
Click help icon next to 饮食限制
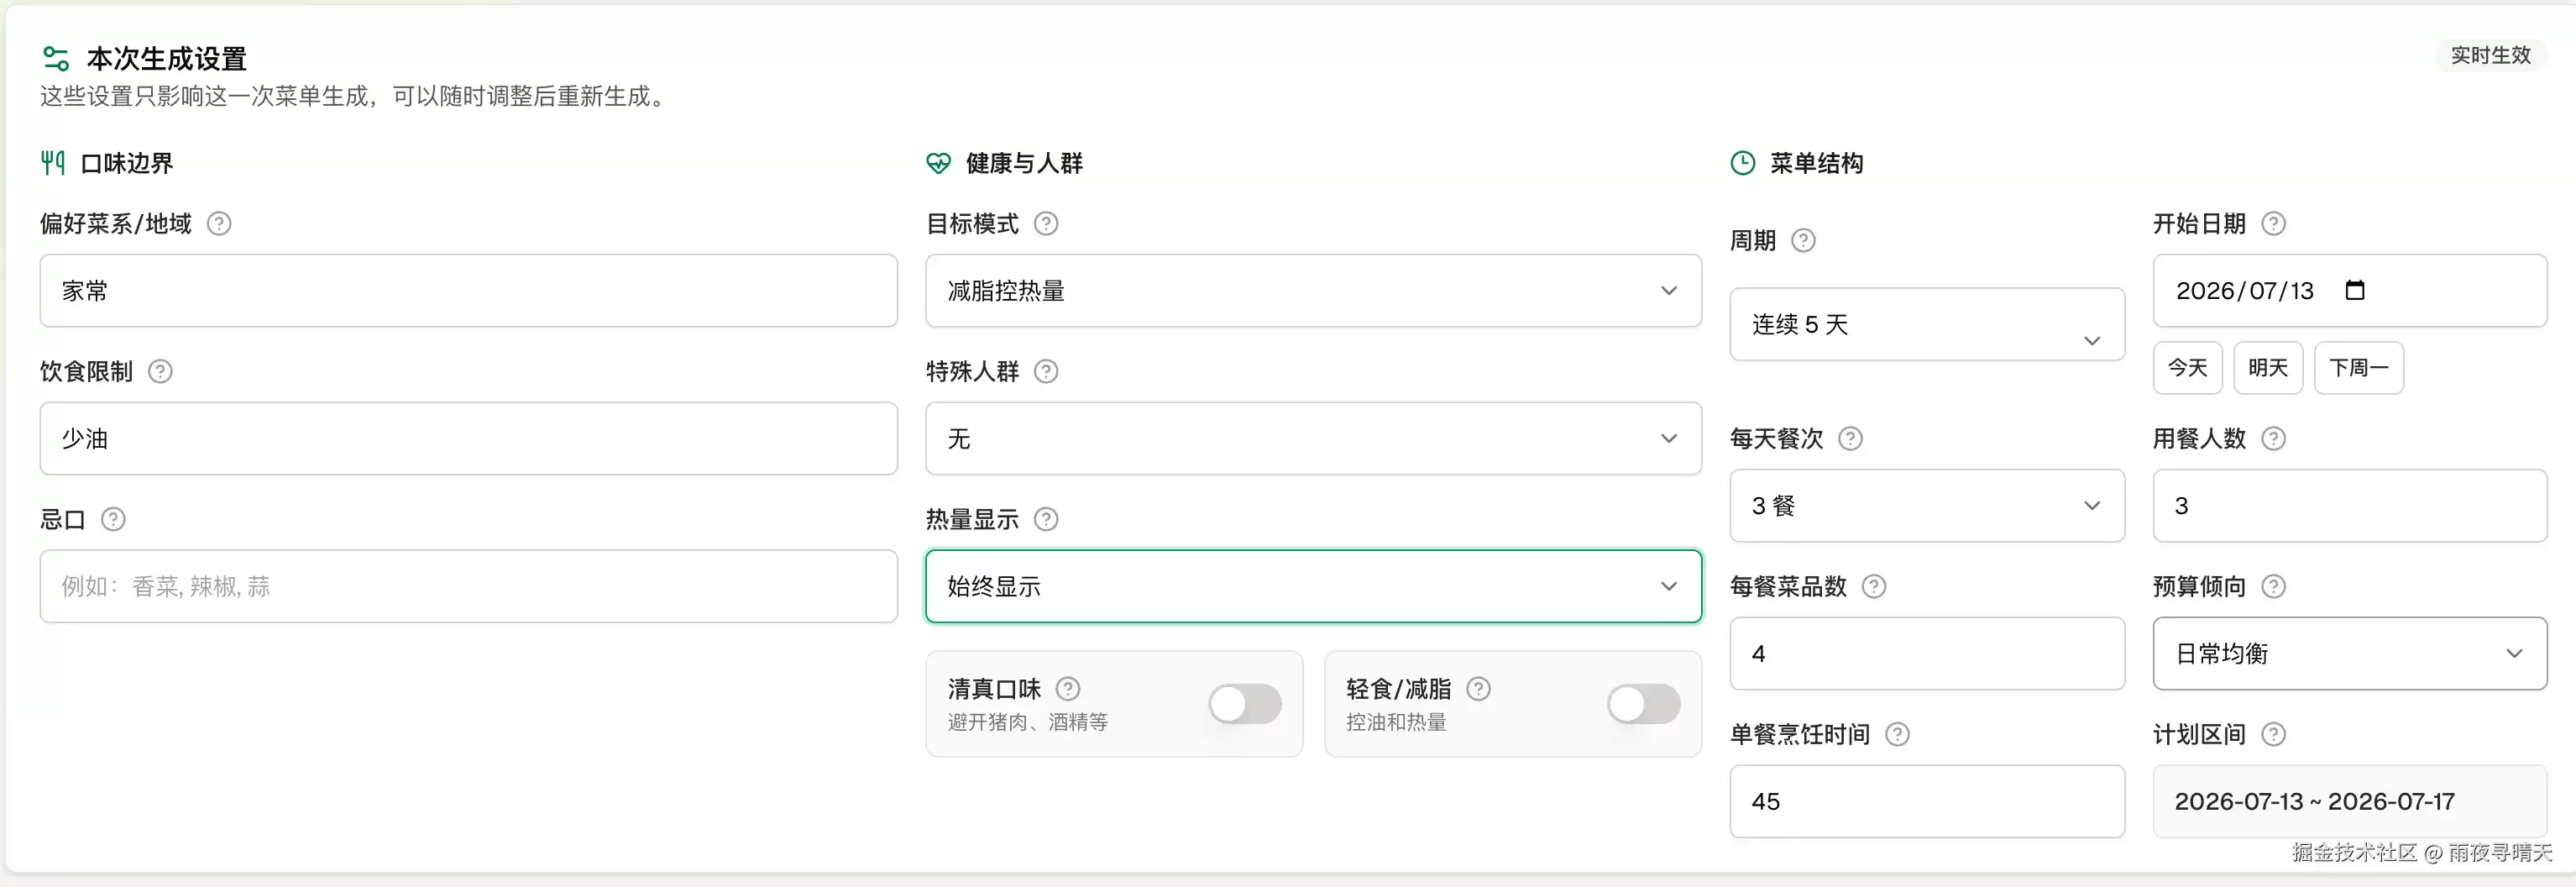click(160, 371)
